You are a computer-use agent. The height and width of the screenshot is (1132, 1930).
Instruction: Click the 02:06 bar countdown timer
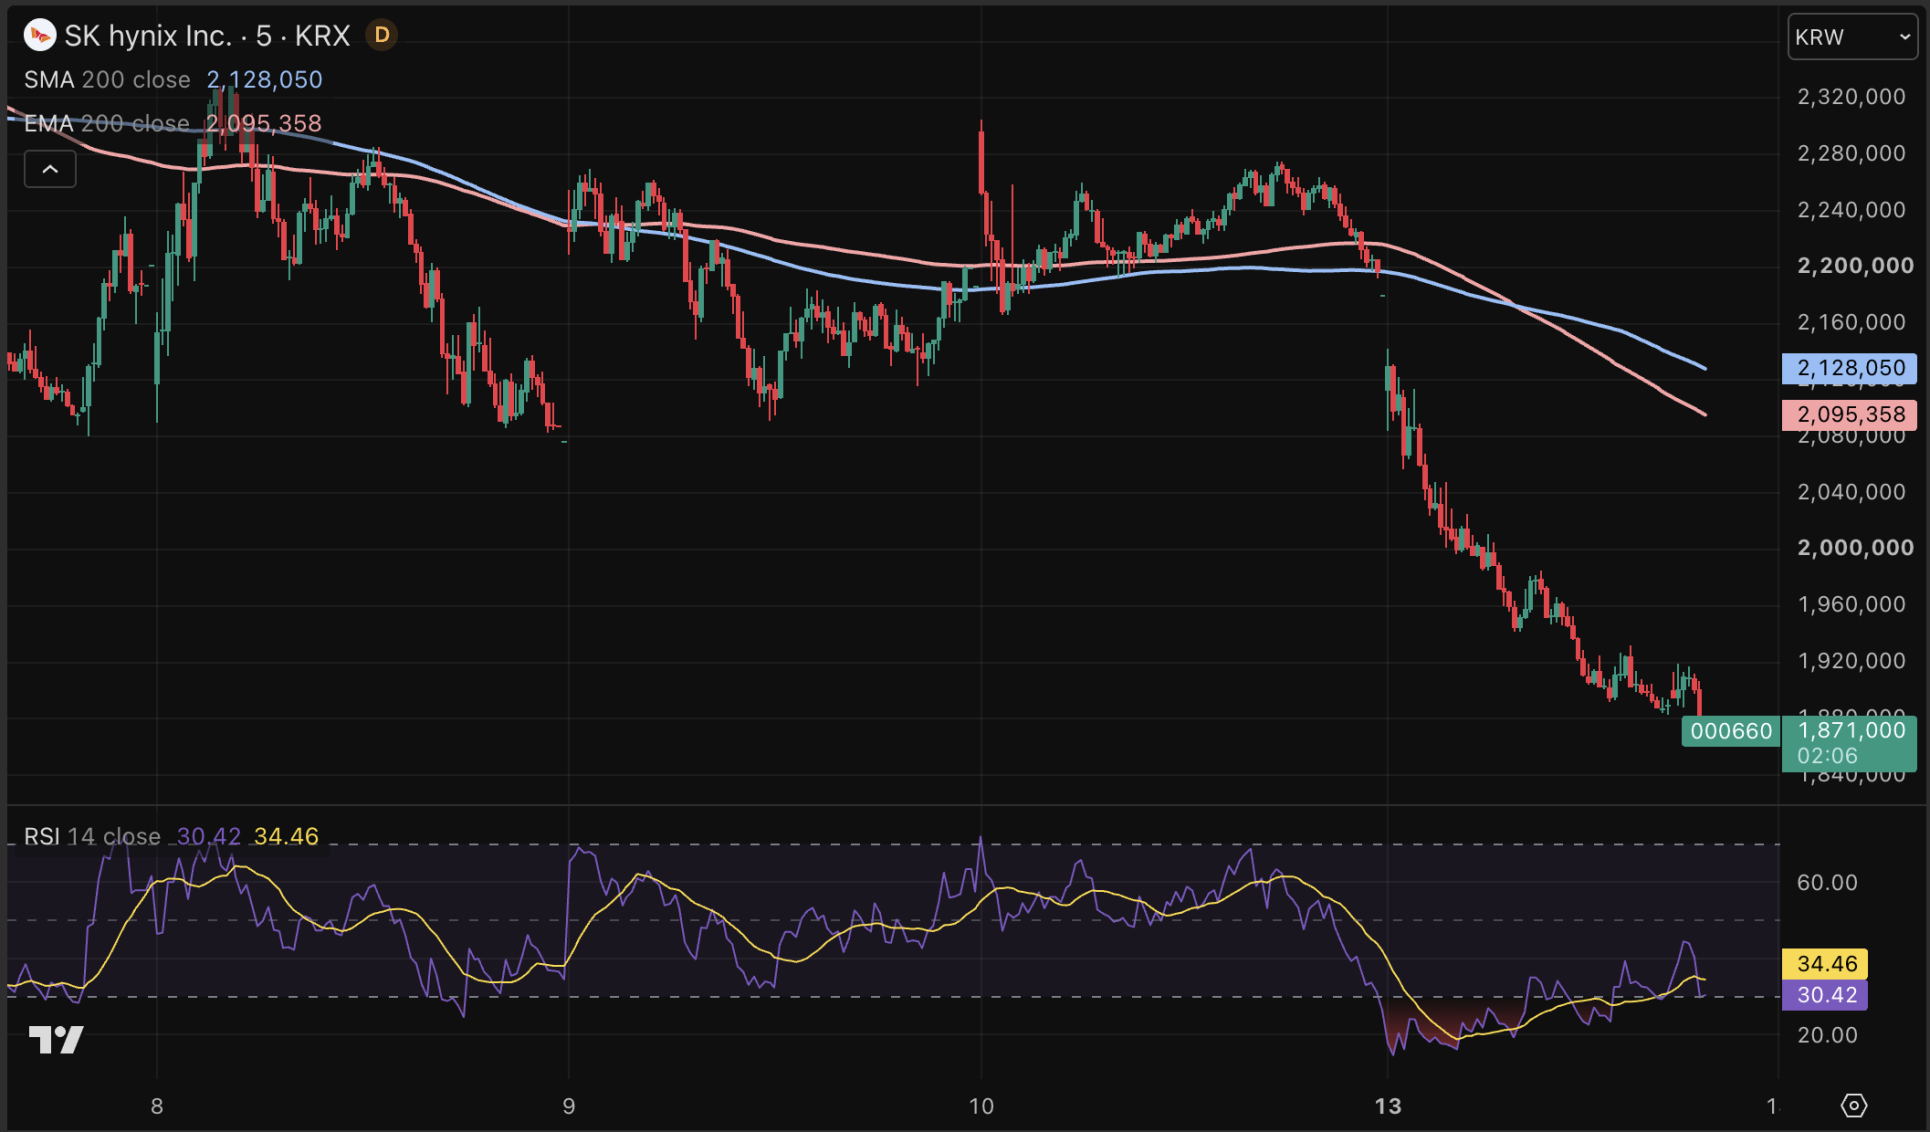pos(1827,756)
